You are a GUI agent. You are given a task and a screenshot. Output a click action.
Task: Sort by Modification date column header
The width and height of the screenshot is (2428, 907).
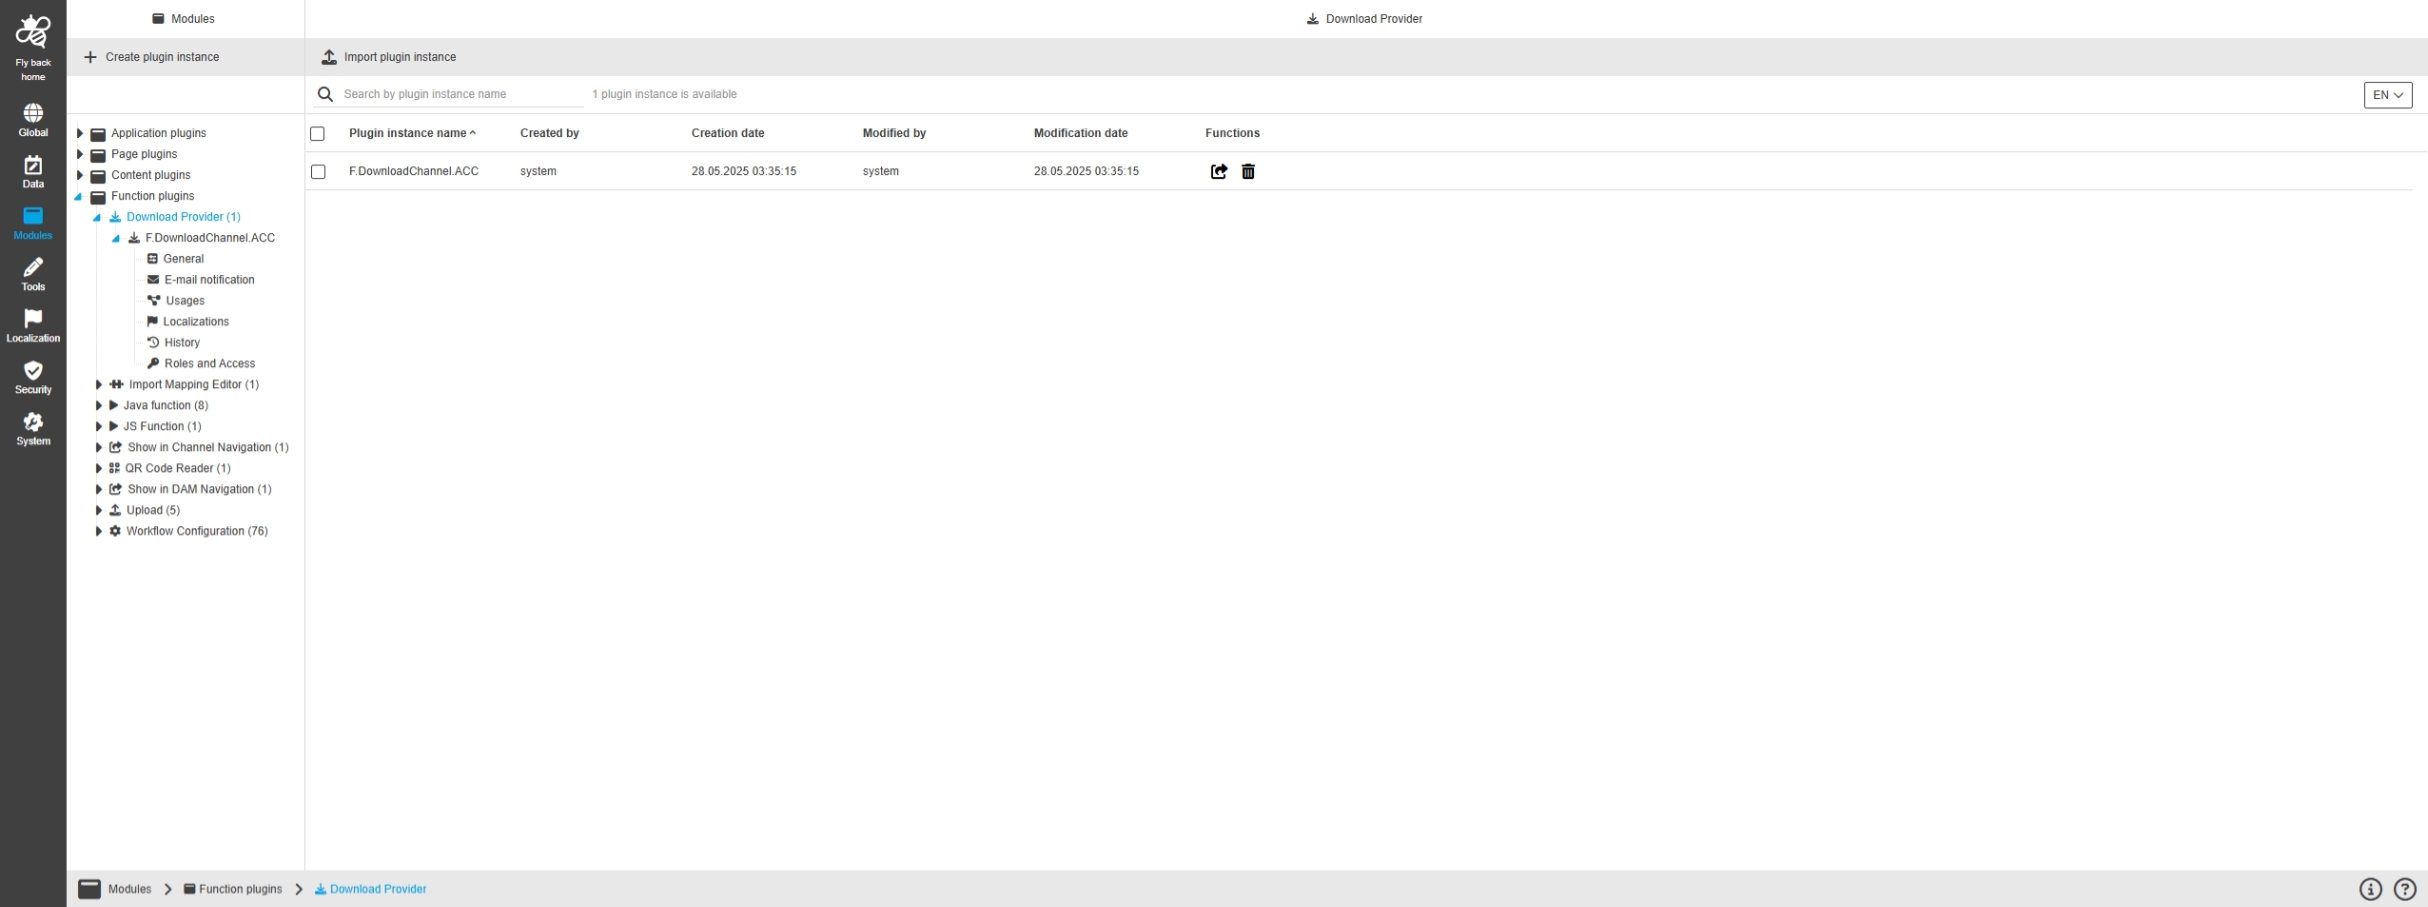tap(1081, 133)
